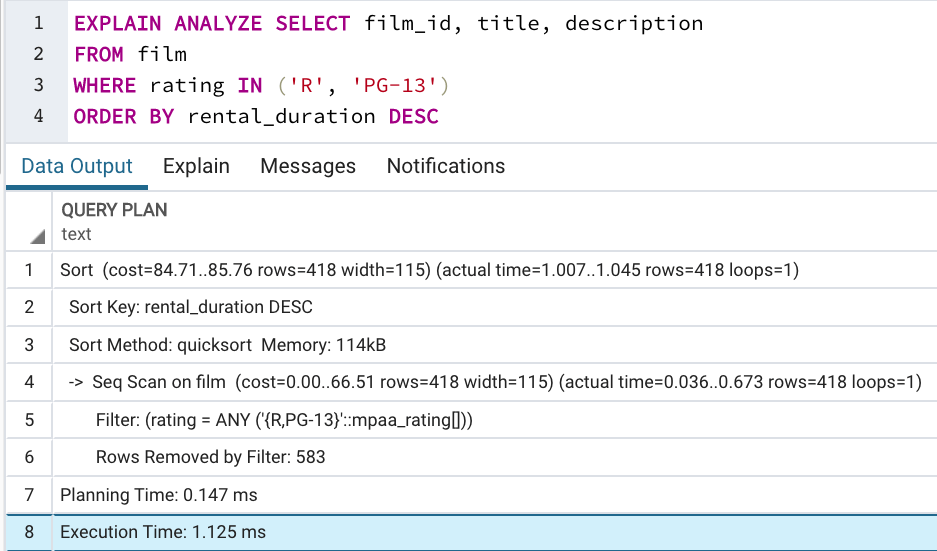Click the Planning Time result cell
Image resolution: width=937 pixels, height=551 pixels.
click(x=495, y=495)
